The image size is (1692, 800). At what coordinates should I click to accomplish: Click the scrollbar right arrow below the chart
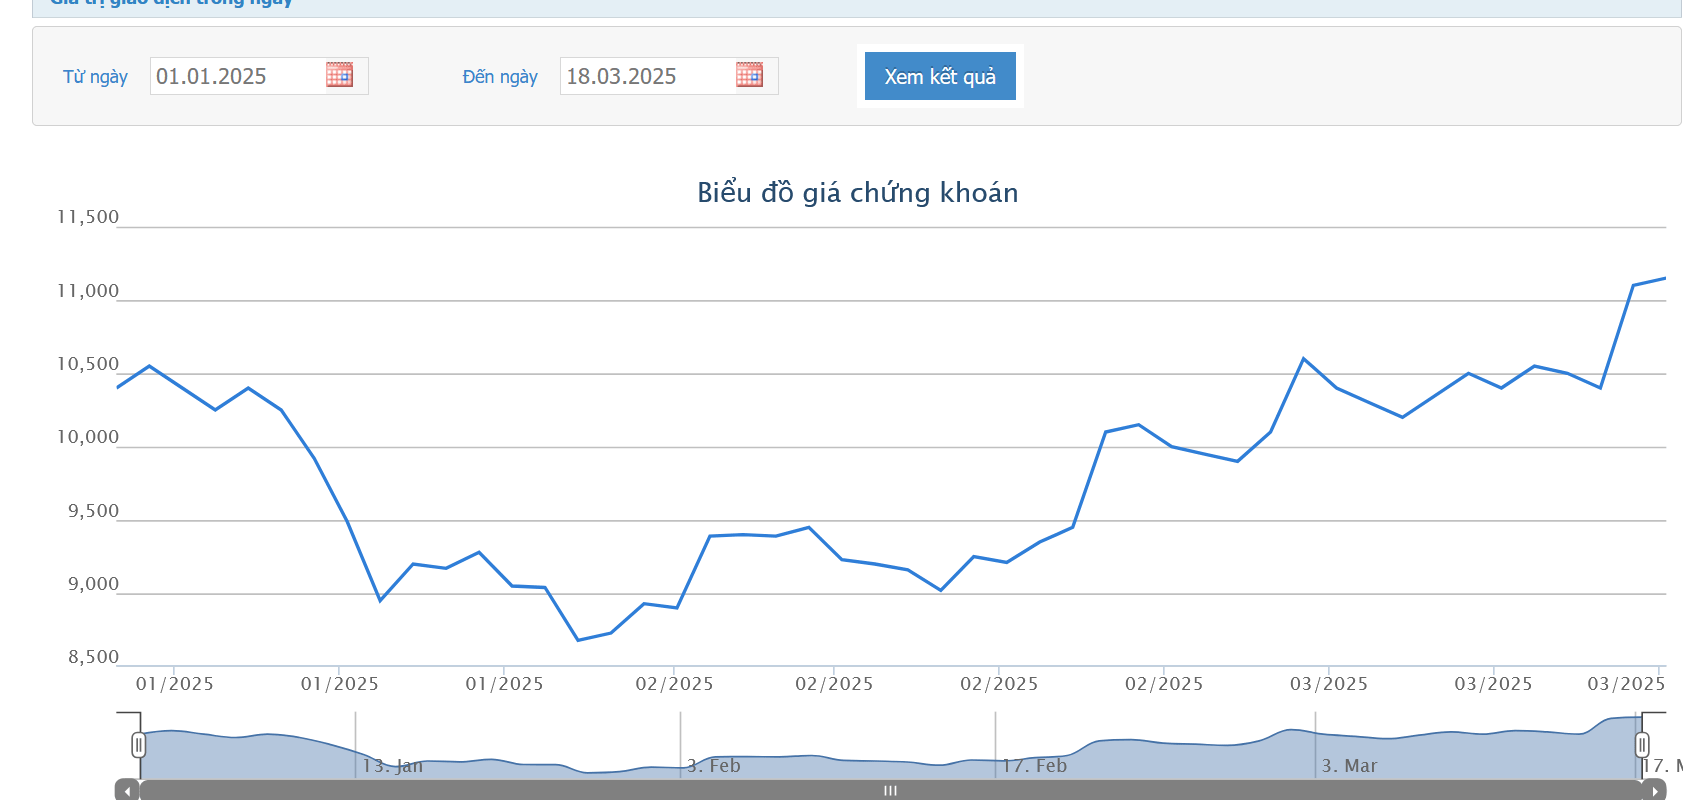pos(1655,791)
